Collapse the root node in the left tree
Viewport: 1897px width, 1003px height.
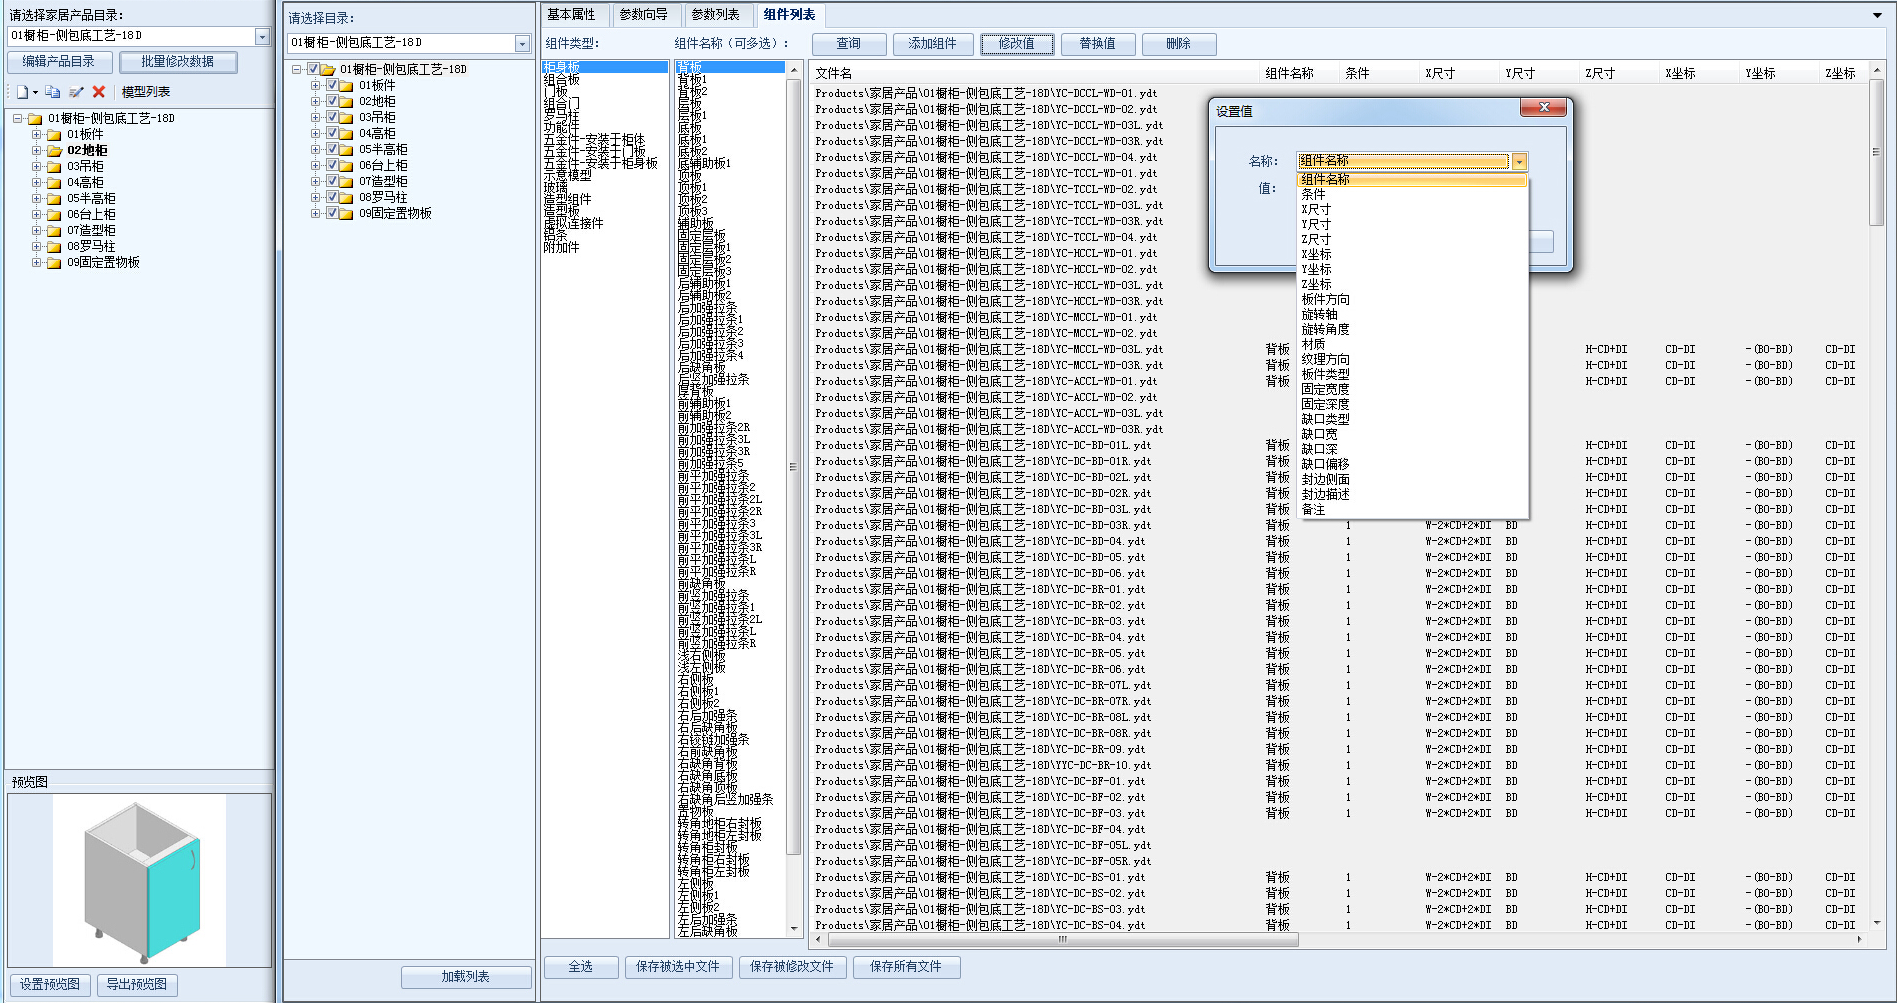tap(17, 119)
